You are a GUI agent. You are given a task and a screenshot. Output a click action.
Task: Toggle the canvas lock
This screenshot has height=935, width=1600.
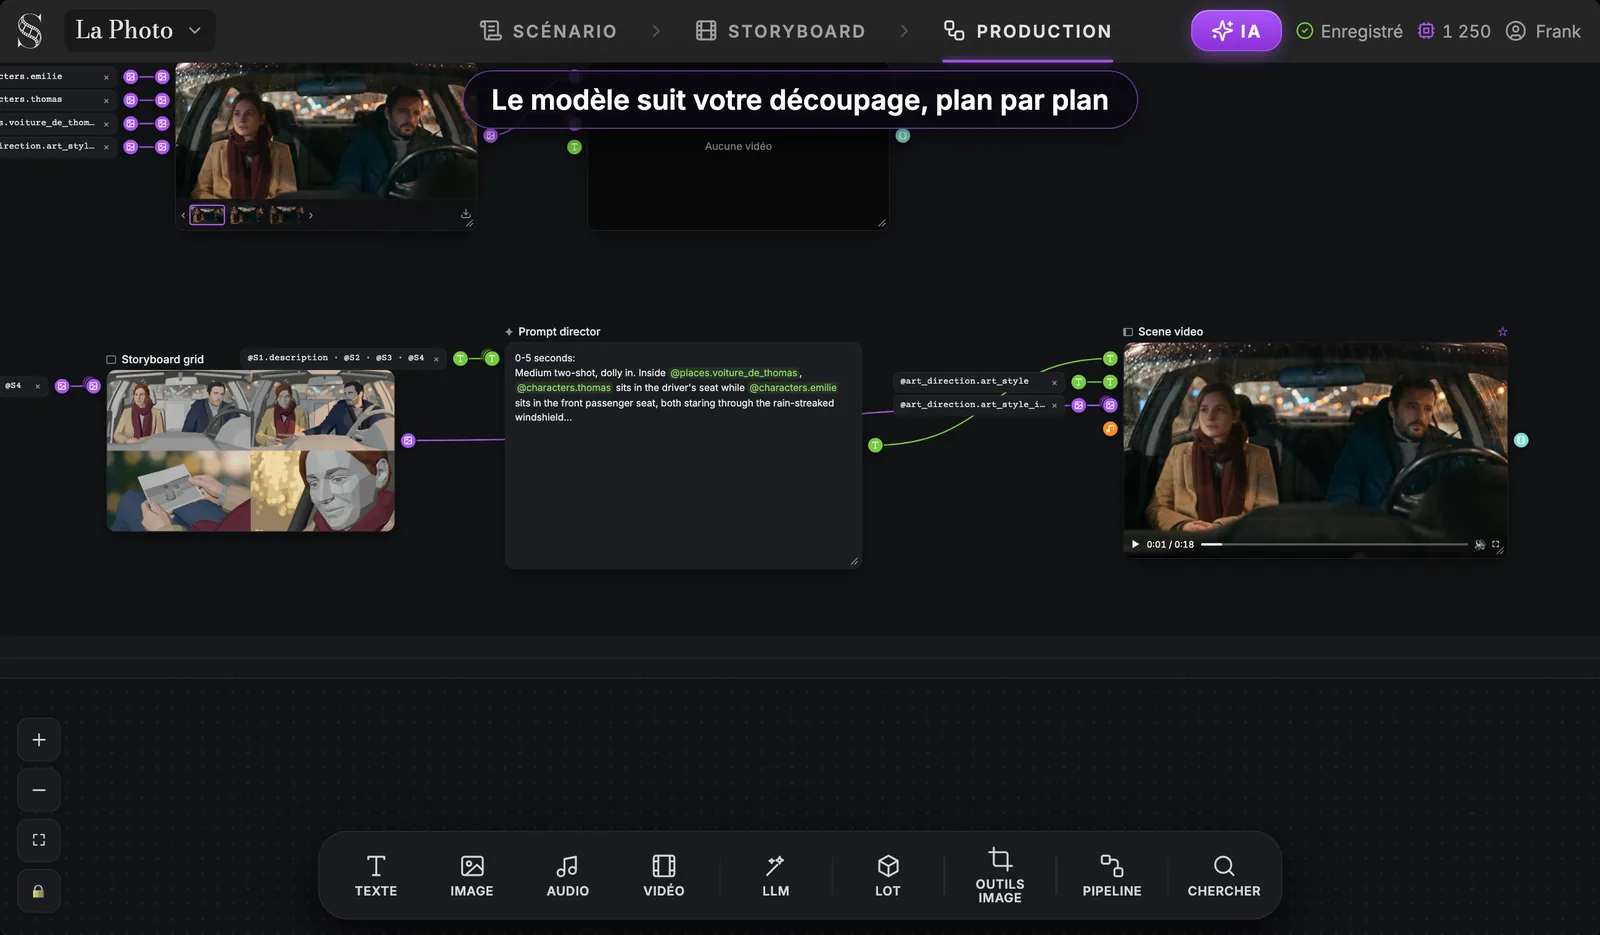pyautogui.click(x=39, y=891)
